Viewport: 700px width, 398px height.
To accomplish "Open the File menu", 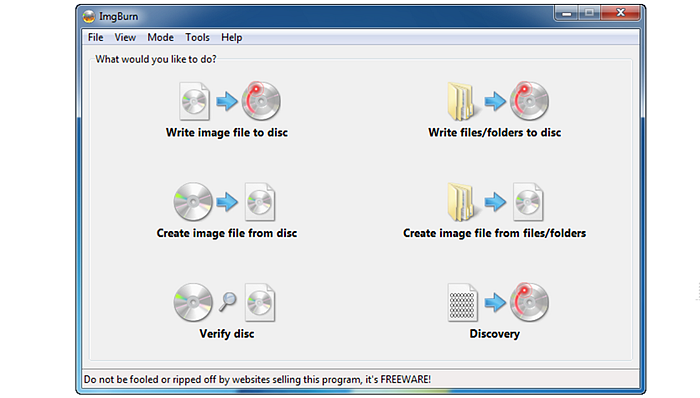I will 96,37.
